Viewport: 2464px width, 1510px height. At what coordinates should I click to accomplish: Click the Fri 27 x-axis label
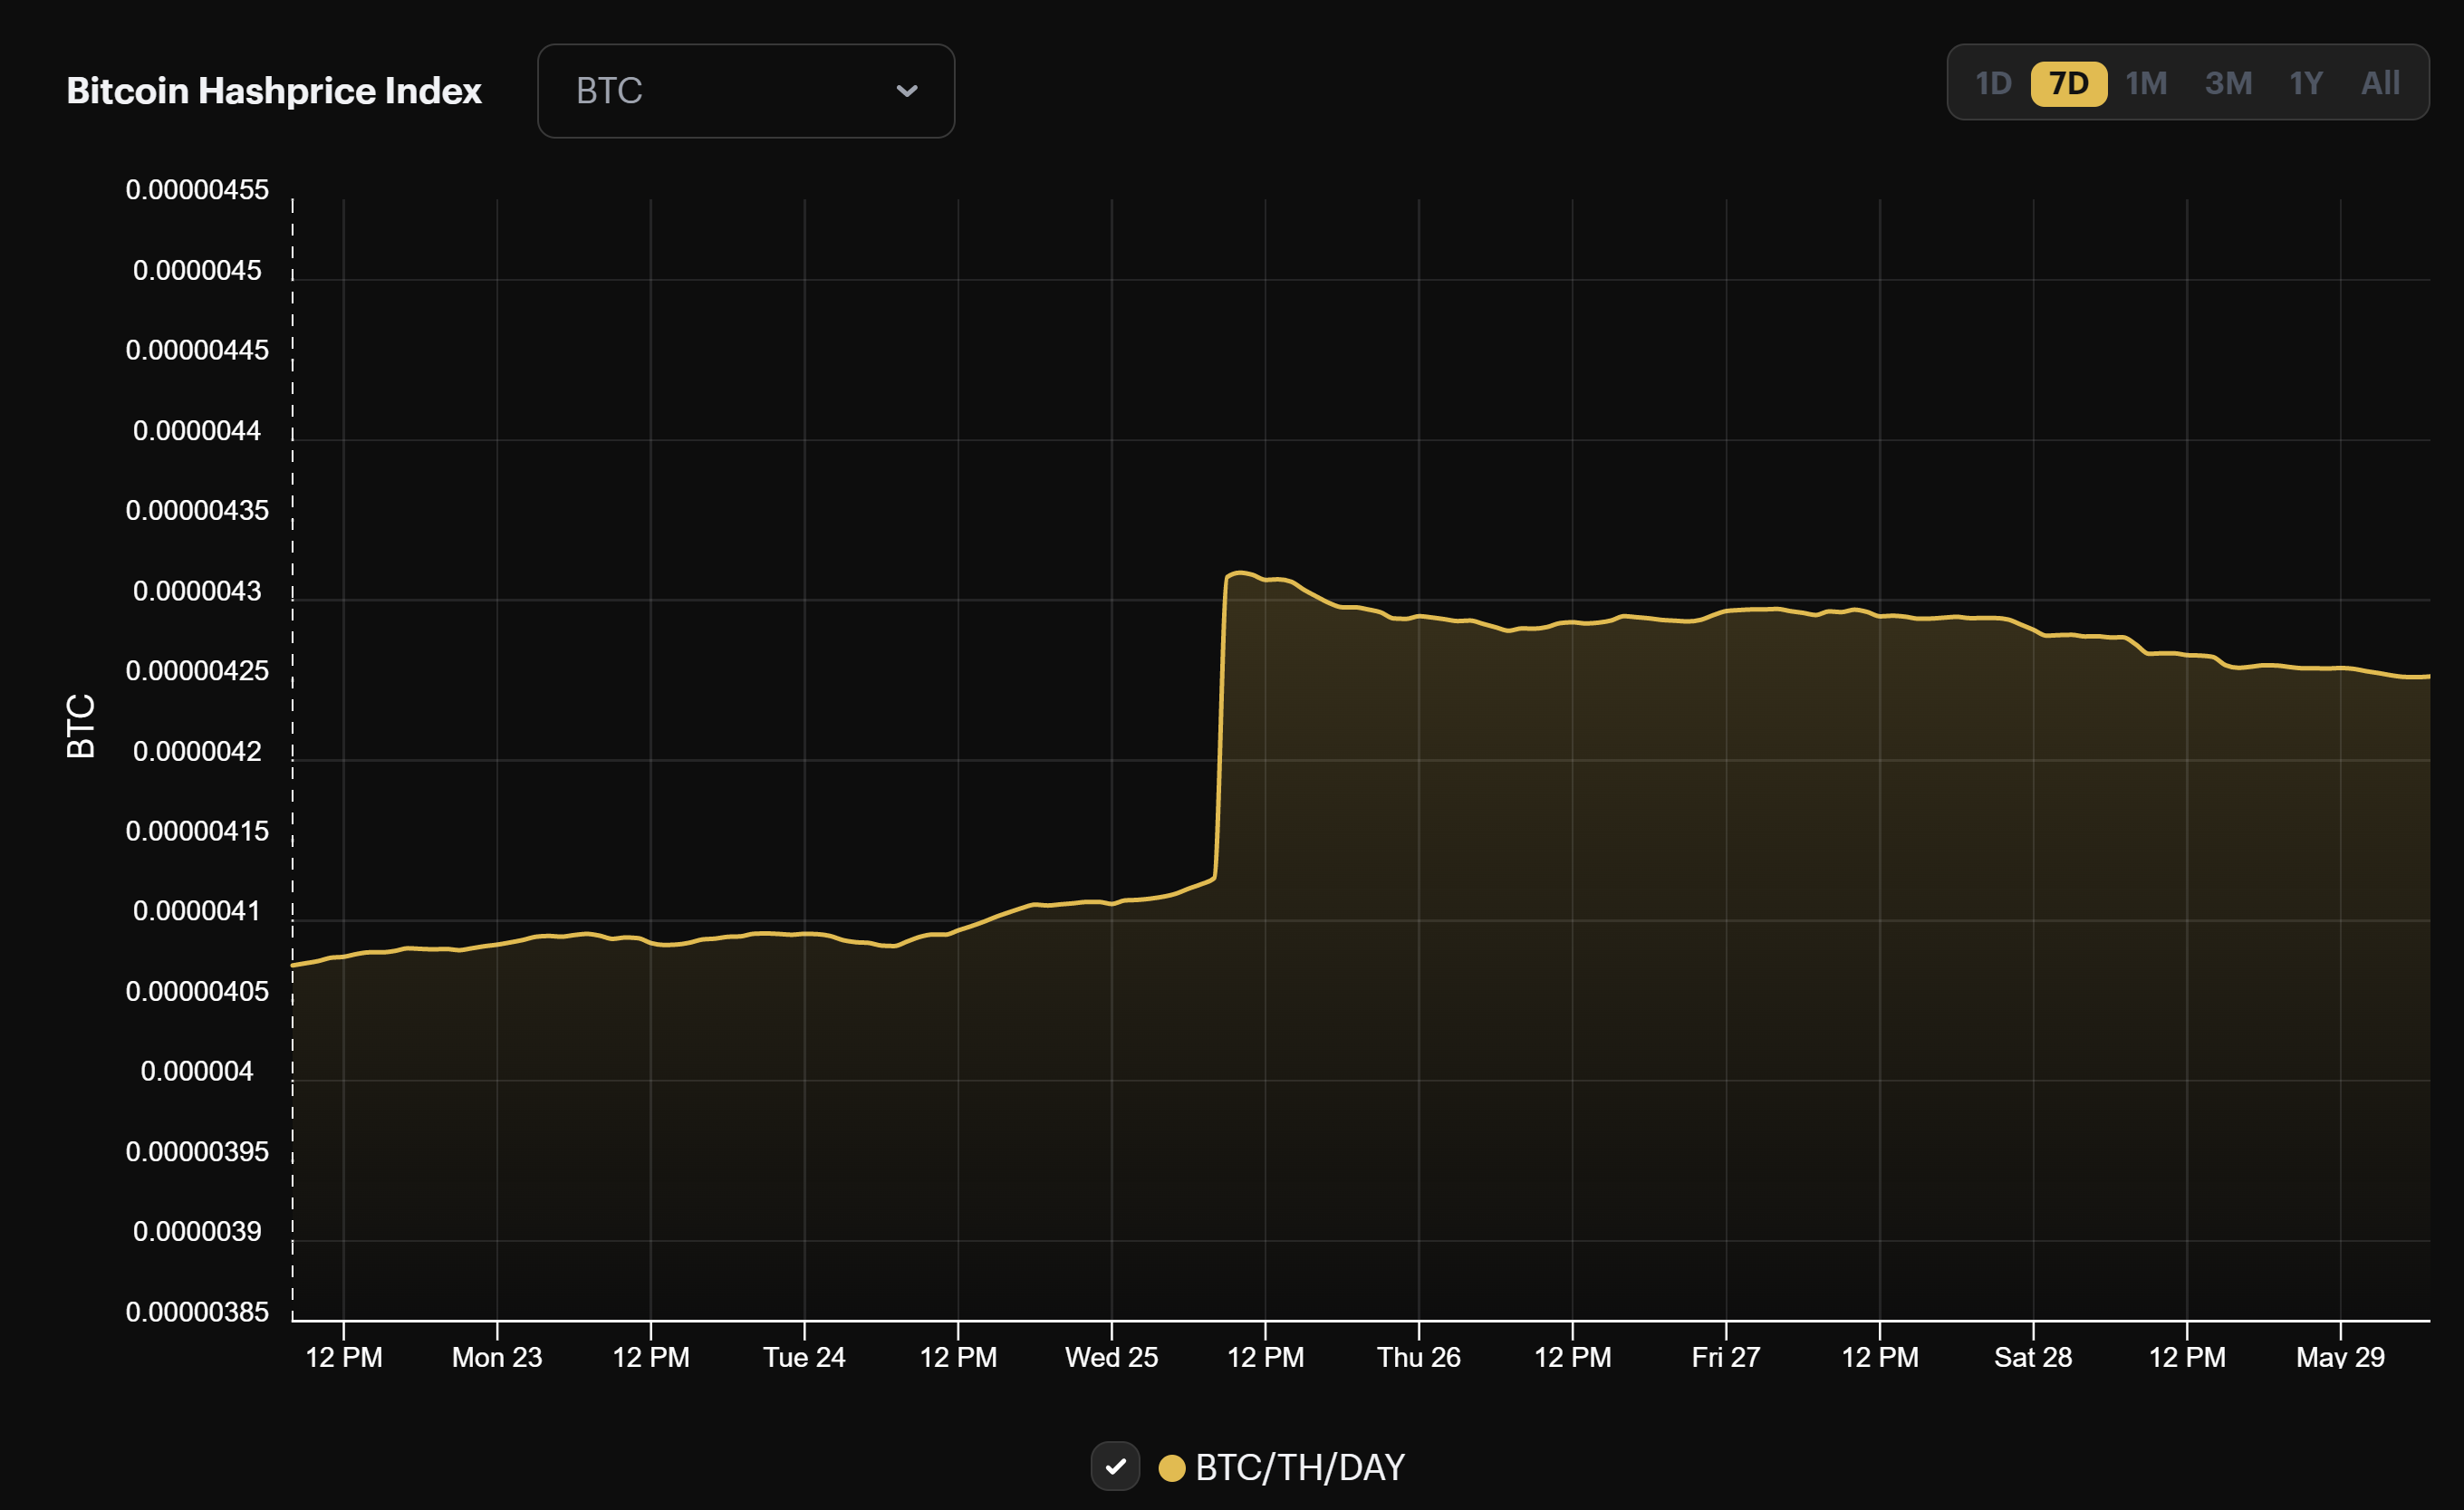pyautogui.click(x=1726, y=1357)
